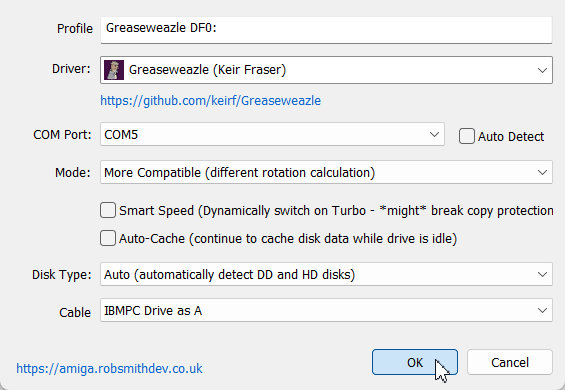Click the 'Auto (automatically detect DD and HD disks)' value
The width and height of the screenshot is (565, 390).
(230, 275)
